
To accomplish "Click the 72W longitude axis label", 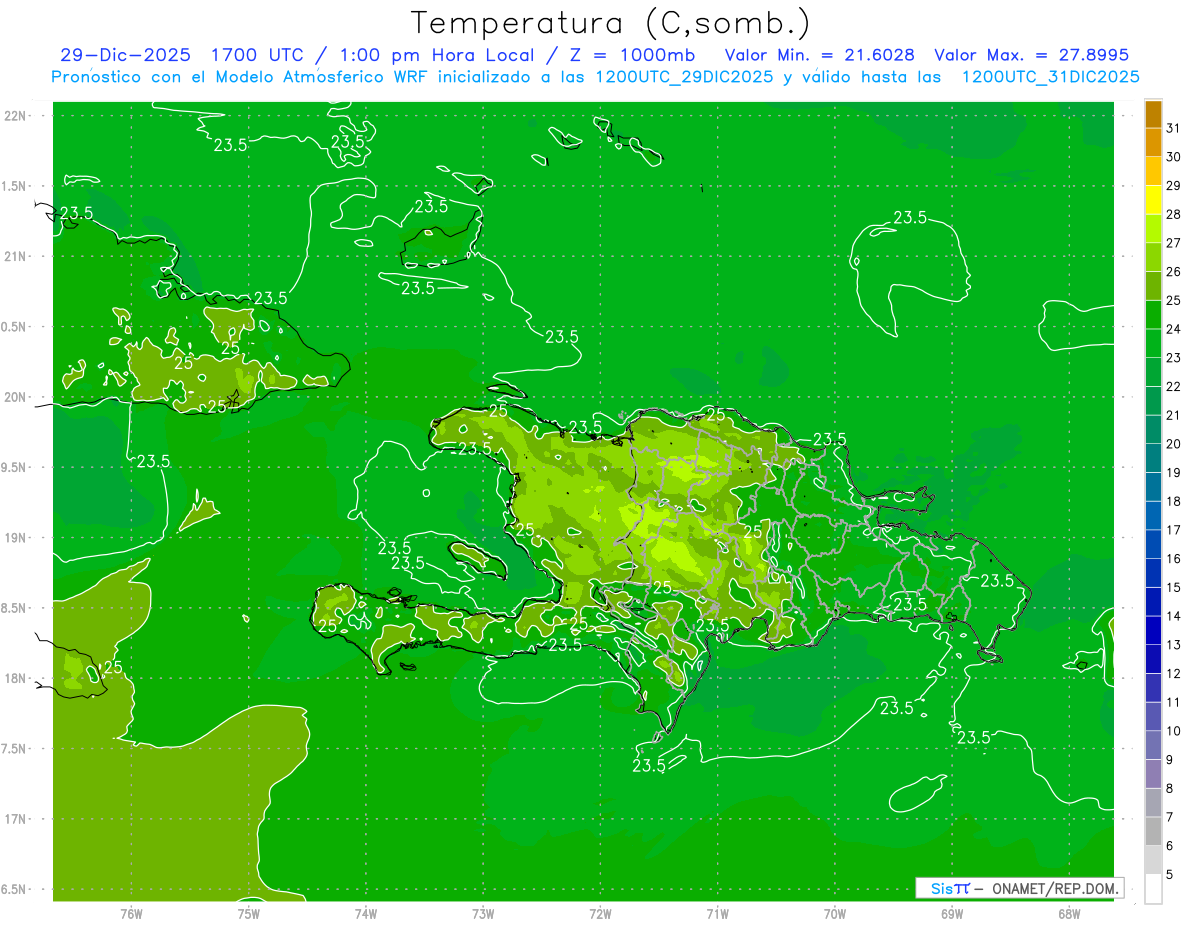I will tap(600, 914).
